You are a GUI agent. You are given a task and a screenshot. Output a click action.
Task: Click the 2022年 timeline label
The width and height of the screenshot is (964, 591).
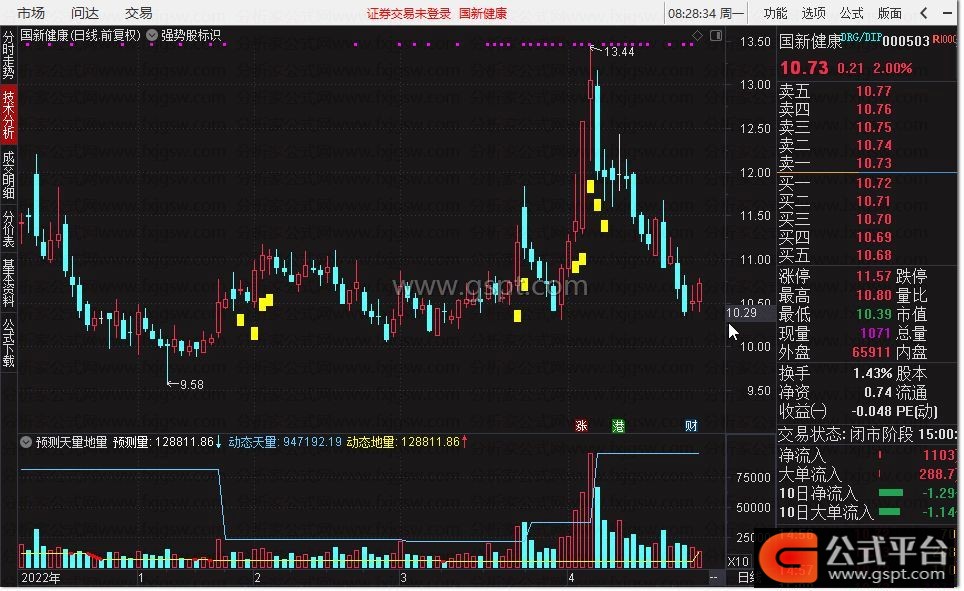click(x=41, y=578)
